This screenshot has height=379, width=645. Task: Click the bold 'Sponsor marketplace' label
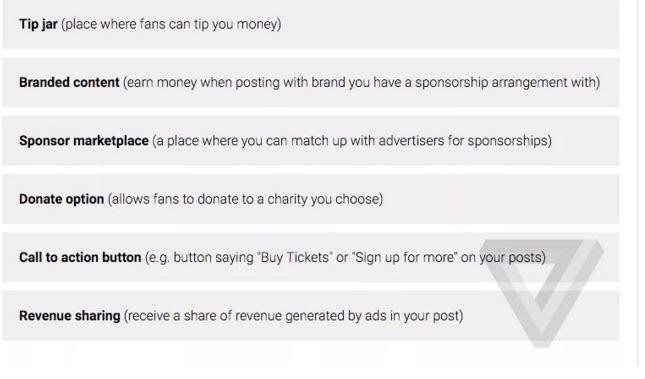[84, 141]
